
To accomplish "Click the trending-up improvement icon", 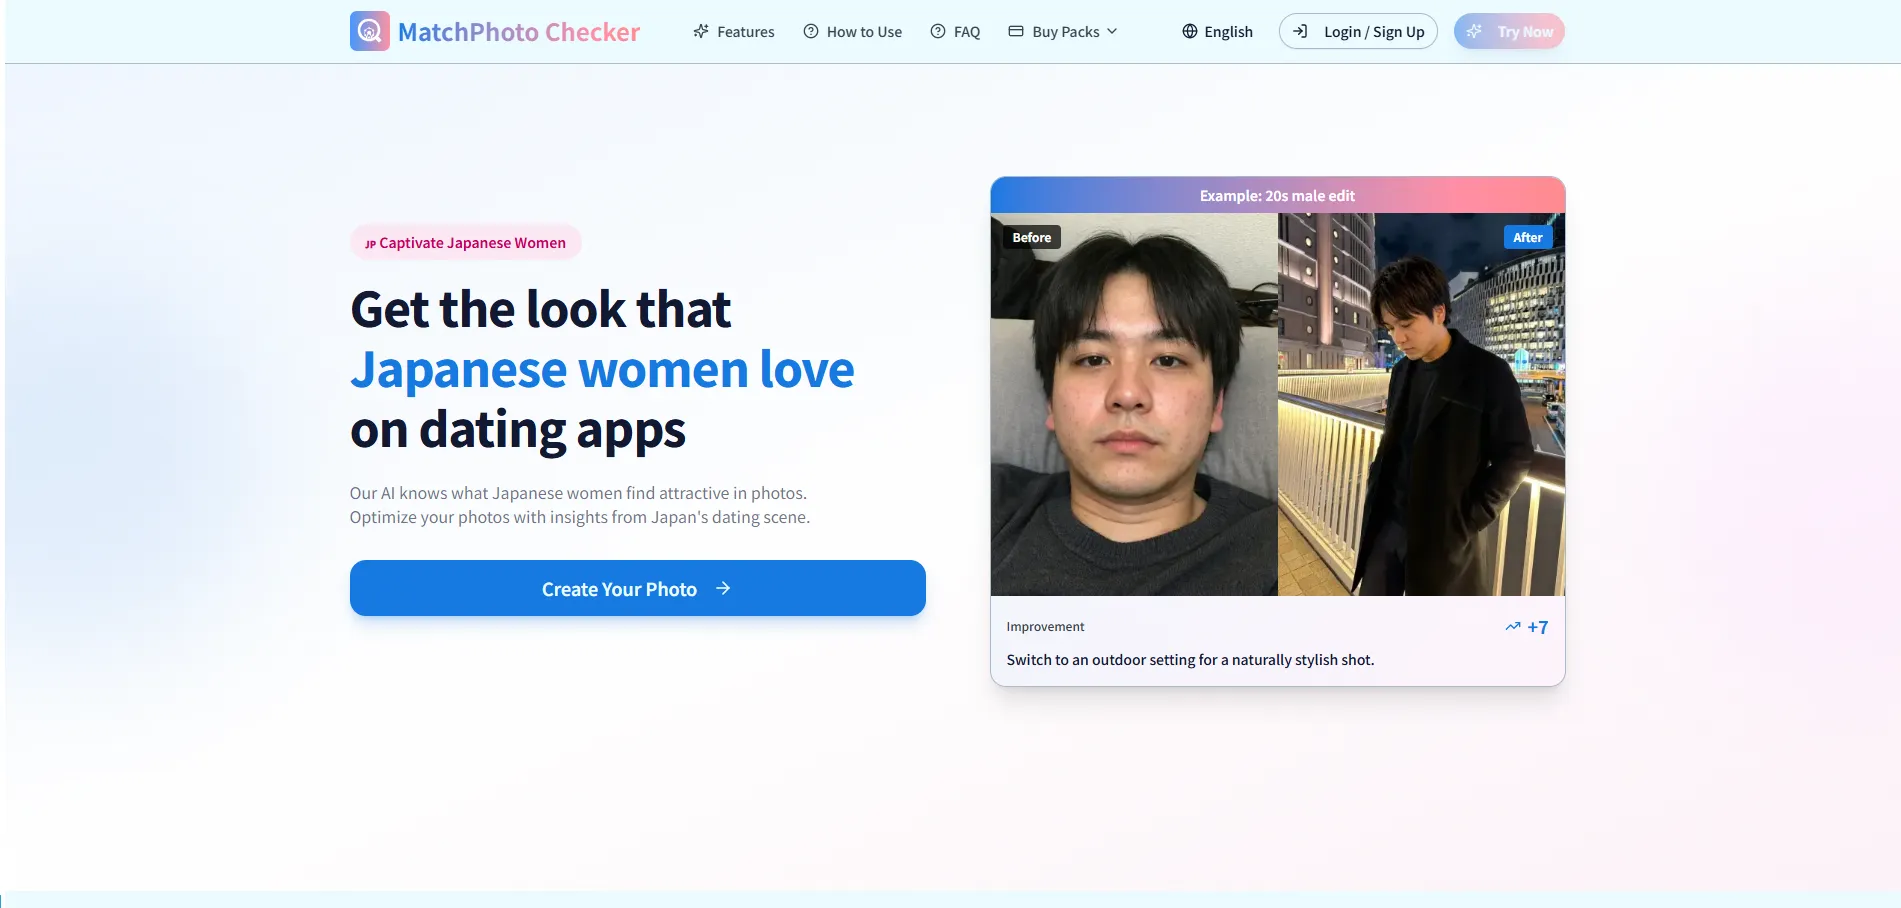I will point(1513,627).
